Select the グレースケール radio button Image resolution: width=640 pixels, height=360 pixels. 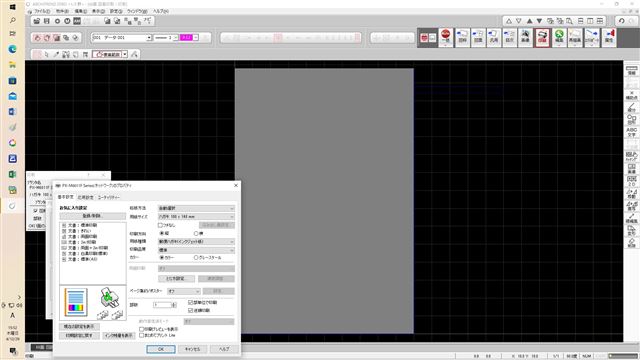coord(196,258)
